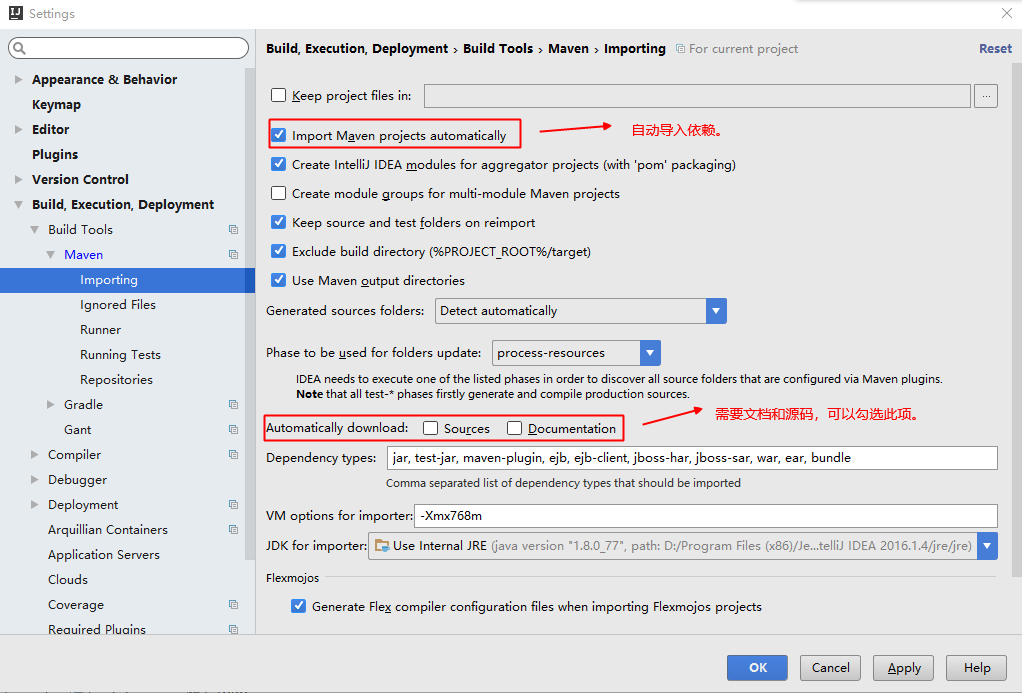Click the Keep project files path field
The height and width of the screenshot is (693, 1022).
pyautogui.click(x=697, y=96)
